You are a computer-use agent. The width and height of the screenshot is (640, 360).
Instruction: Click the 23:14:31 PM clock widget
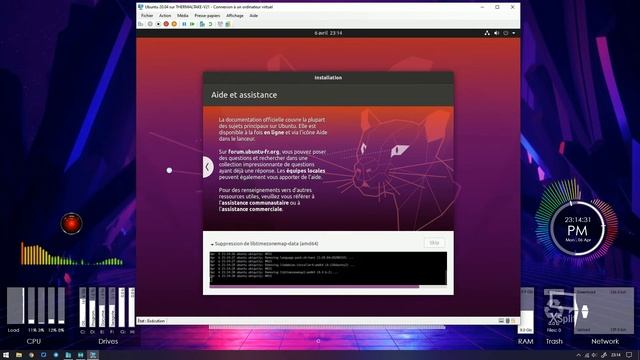click(x=578, y=229)
